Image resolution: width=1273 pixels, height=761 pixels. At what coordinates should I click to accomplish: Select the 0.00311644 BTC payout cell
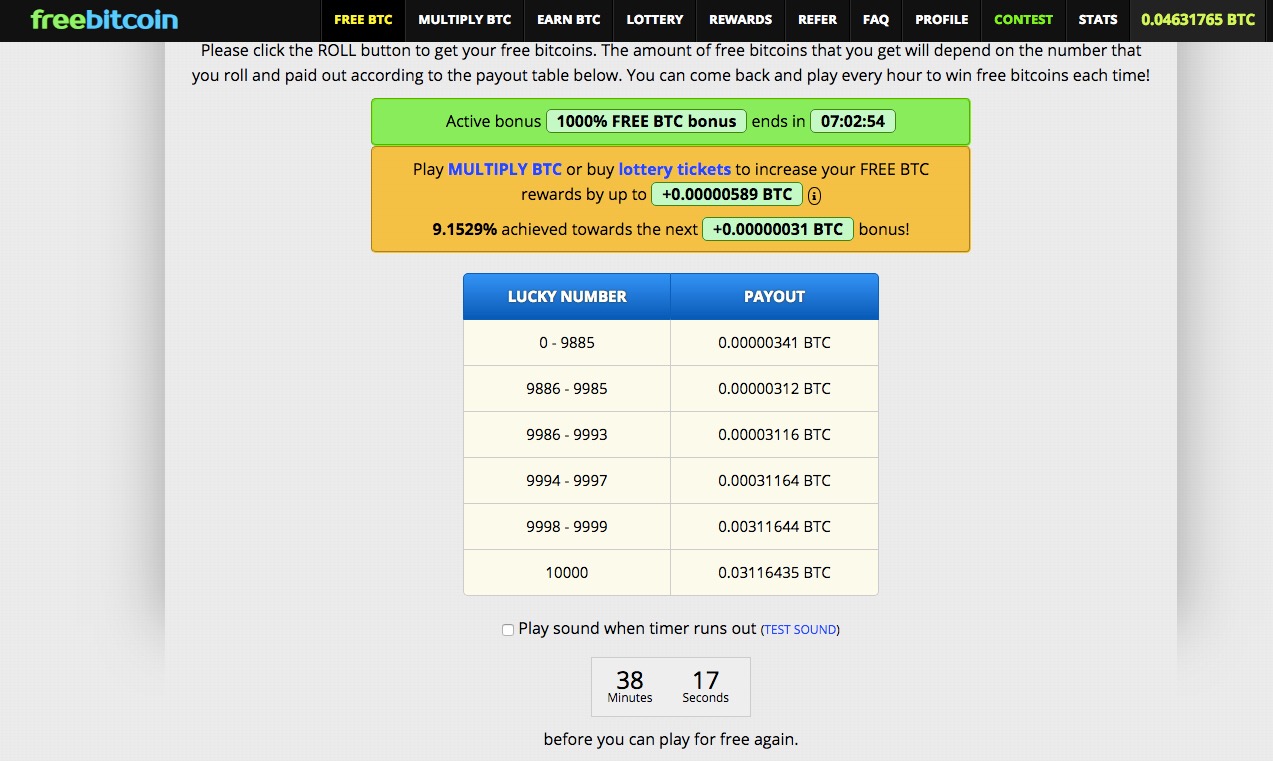point(774,527)
